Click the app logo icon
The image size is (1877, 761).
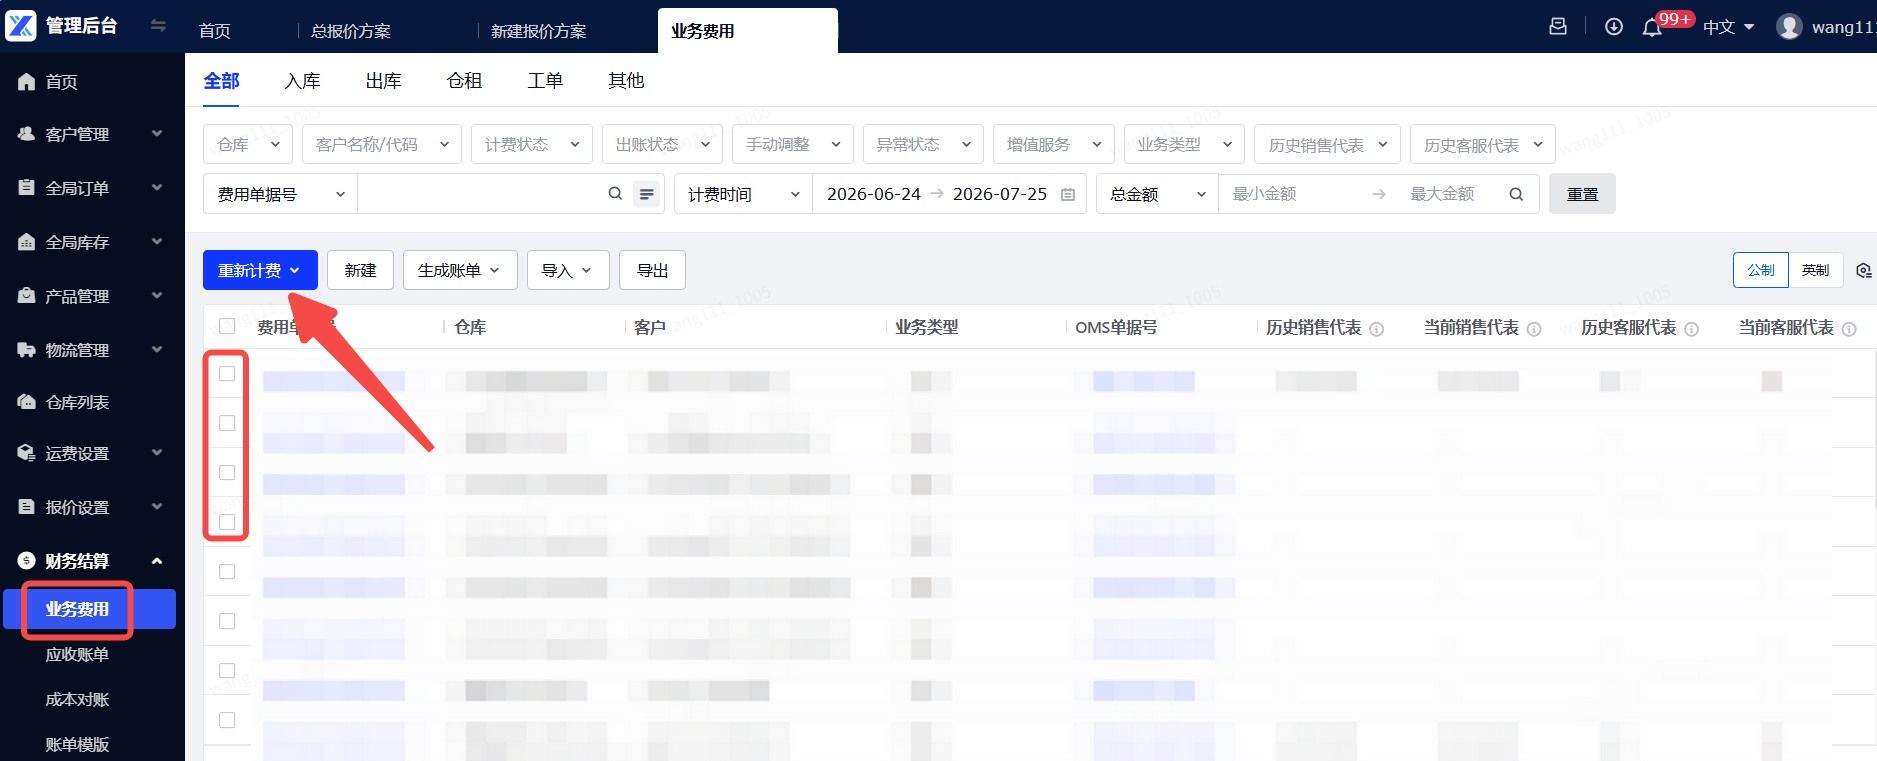tap(21, 26)
